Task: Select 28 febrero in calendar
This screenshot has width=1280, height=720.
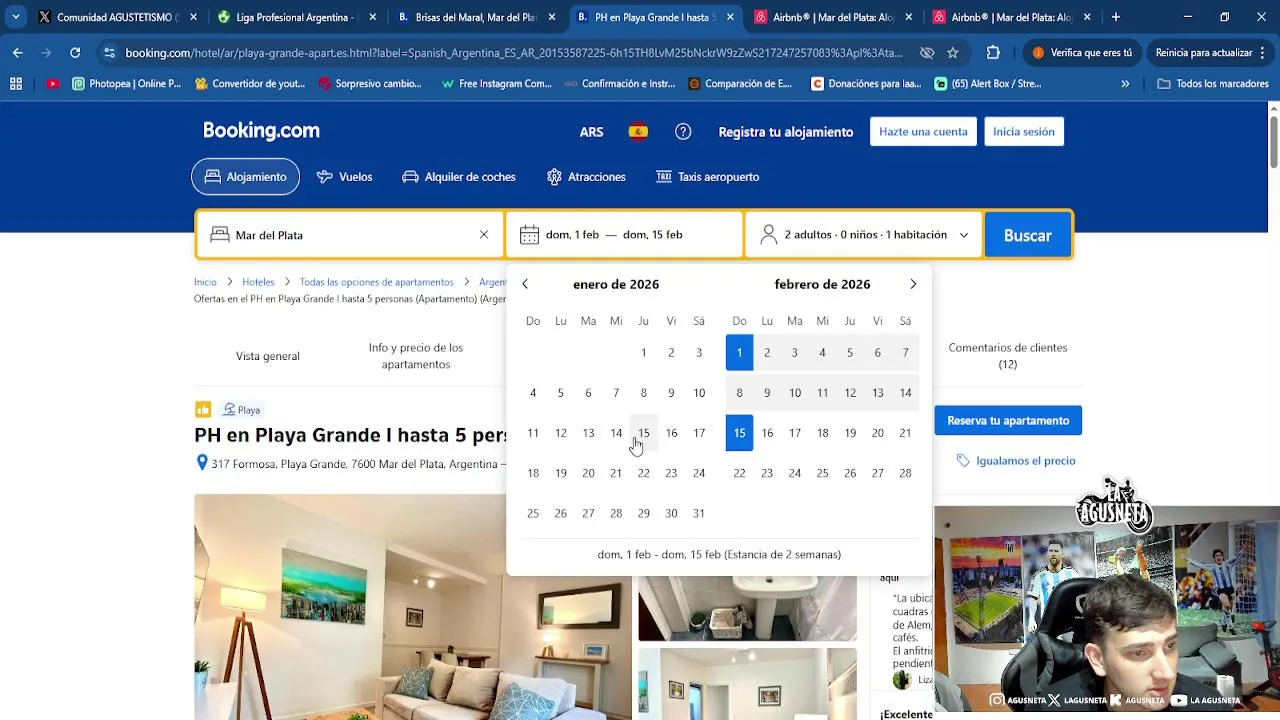Action: click(905, 473)
